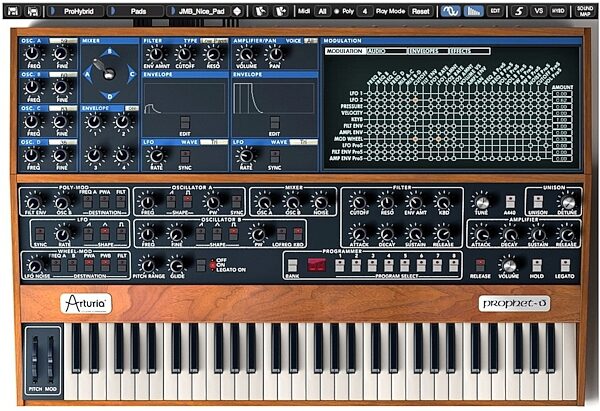Select the Prophet 5 mode icon
Viewport: 600px width, 411px height.
pos(518,11)
